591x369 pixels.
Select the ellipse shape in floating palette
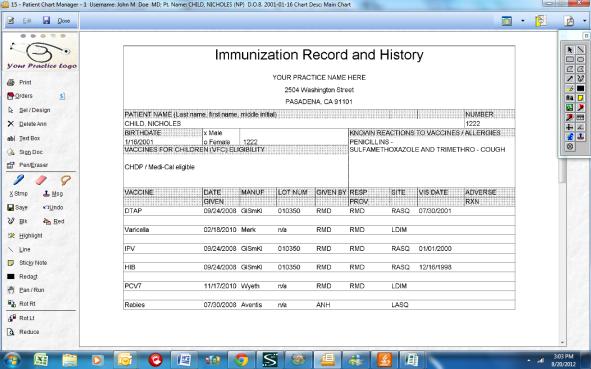(580, 60)
